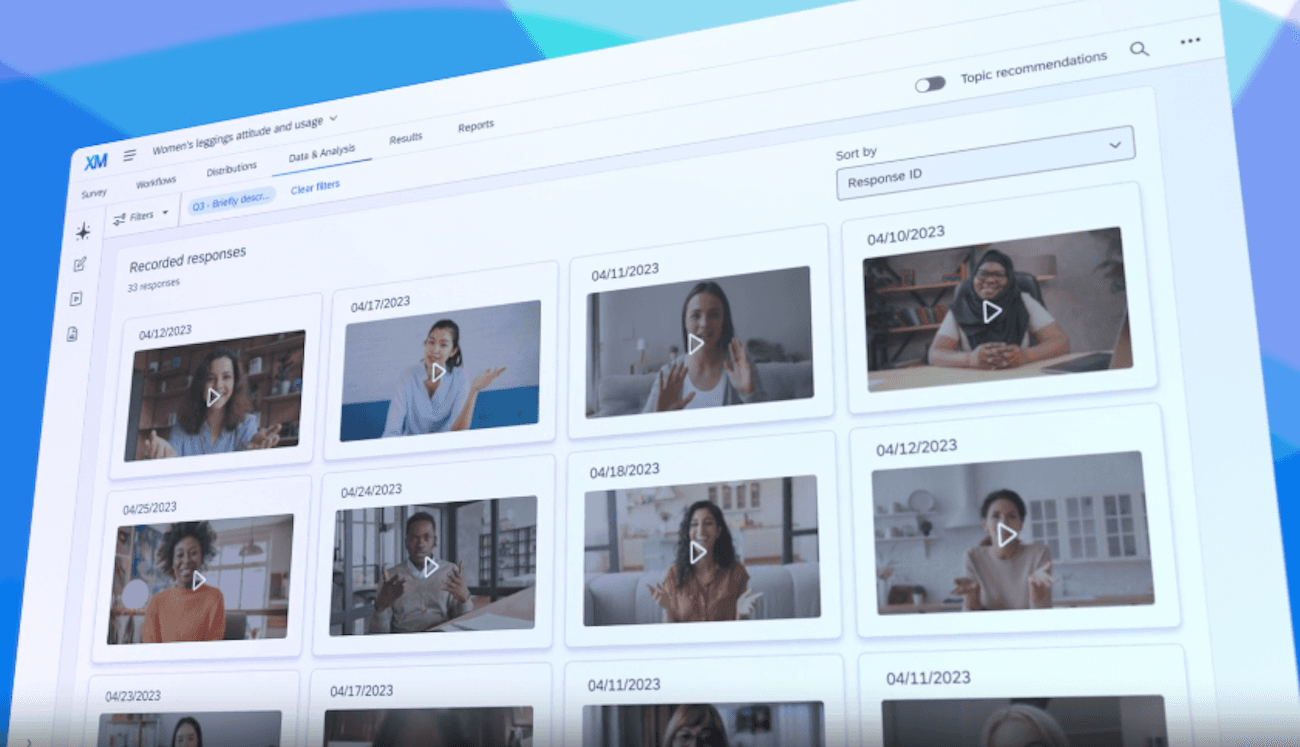Click the 04/23/2023 date text

click(x=133, y=696)
